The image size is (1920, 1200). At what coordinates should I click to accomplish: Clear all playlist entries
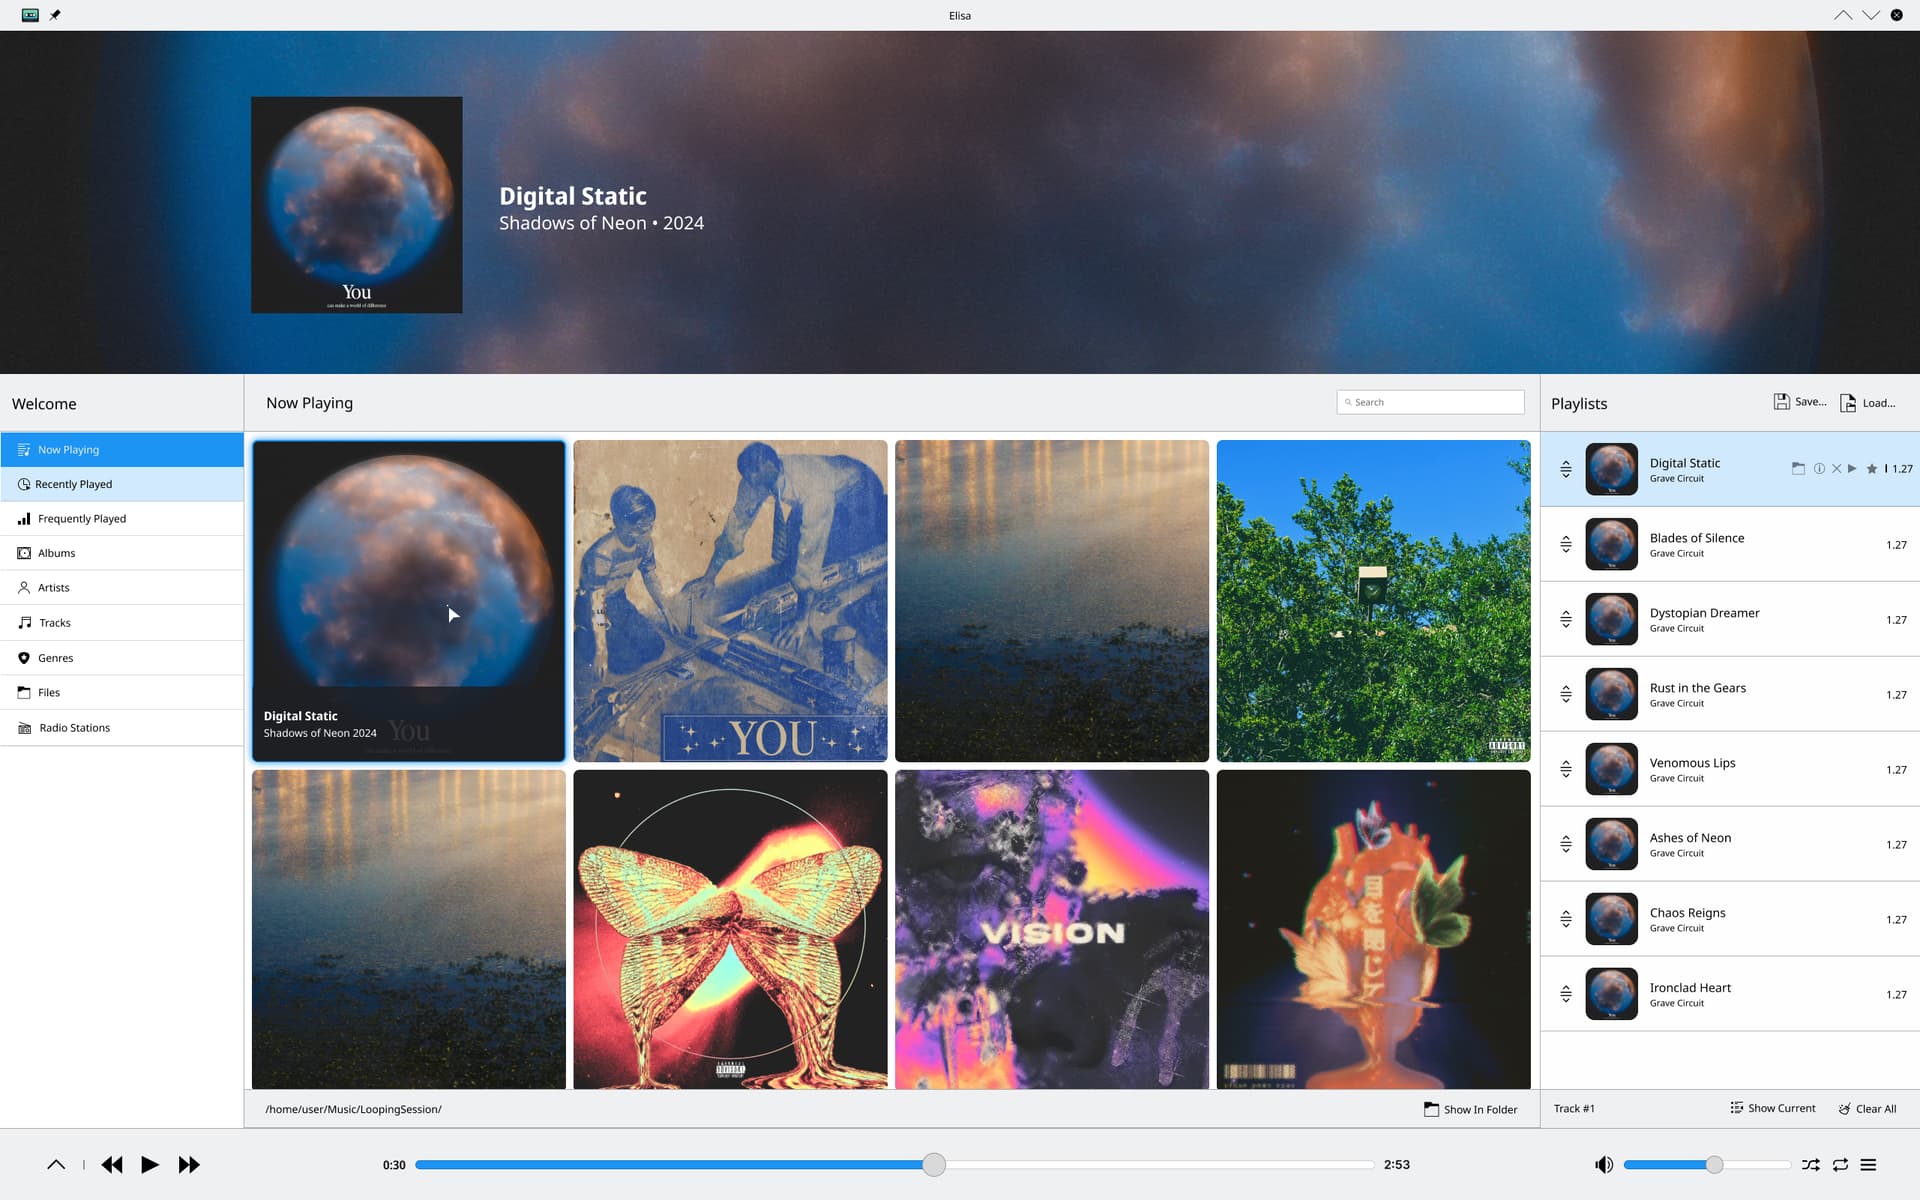point(1867,1108)
